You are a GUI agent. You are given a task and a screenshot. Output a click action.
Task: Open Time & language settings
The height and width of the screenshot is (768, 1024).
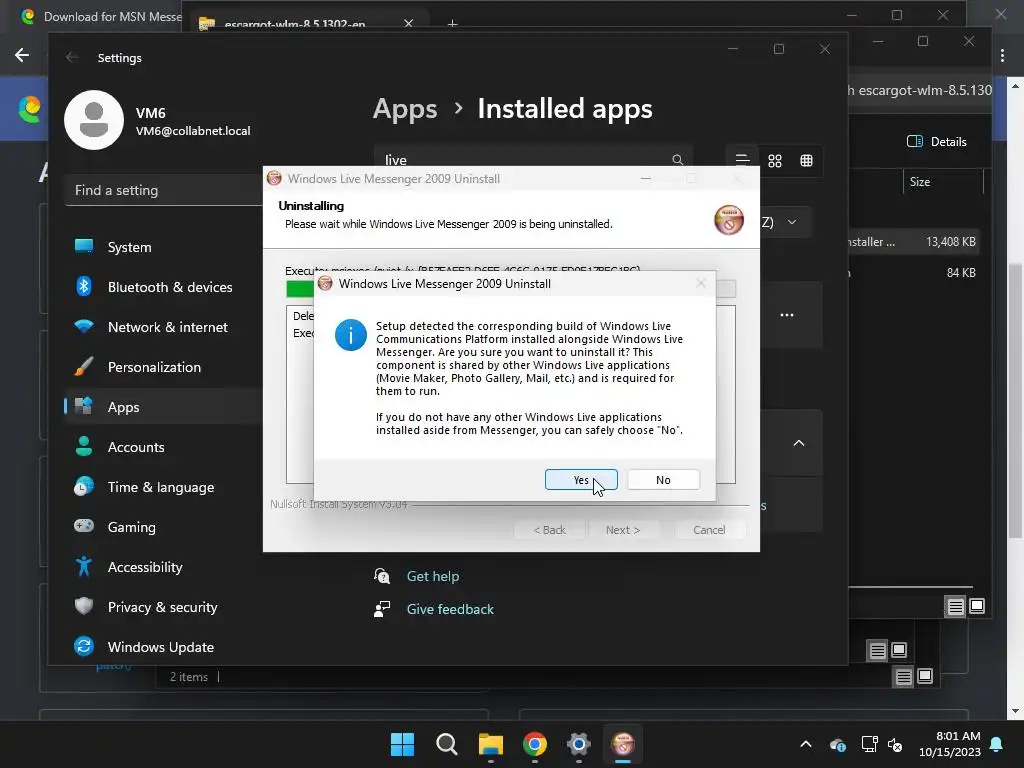click(x=163, y=487)
